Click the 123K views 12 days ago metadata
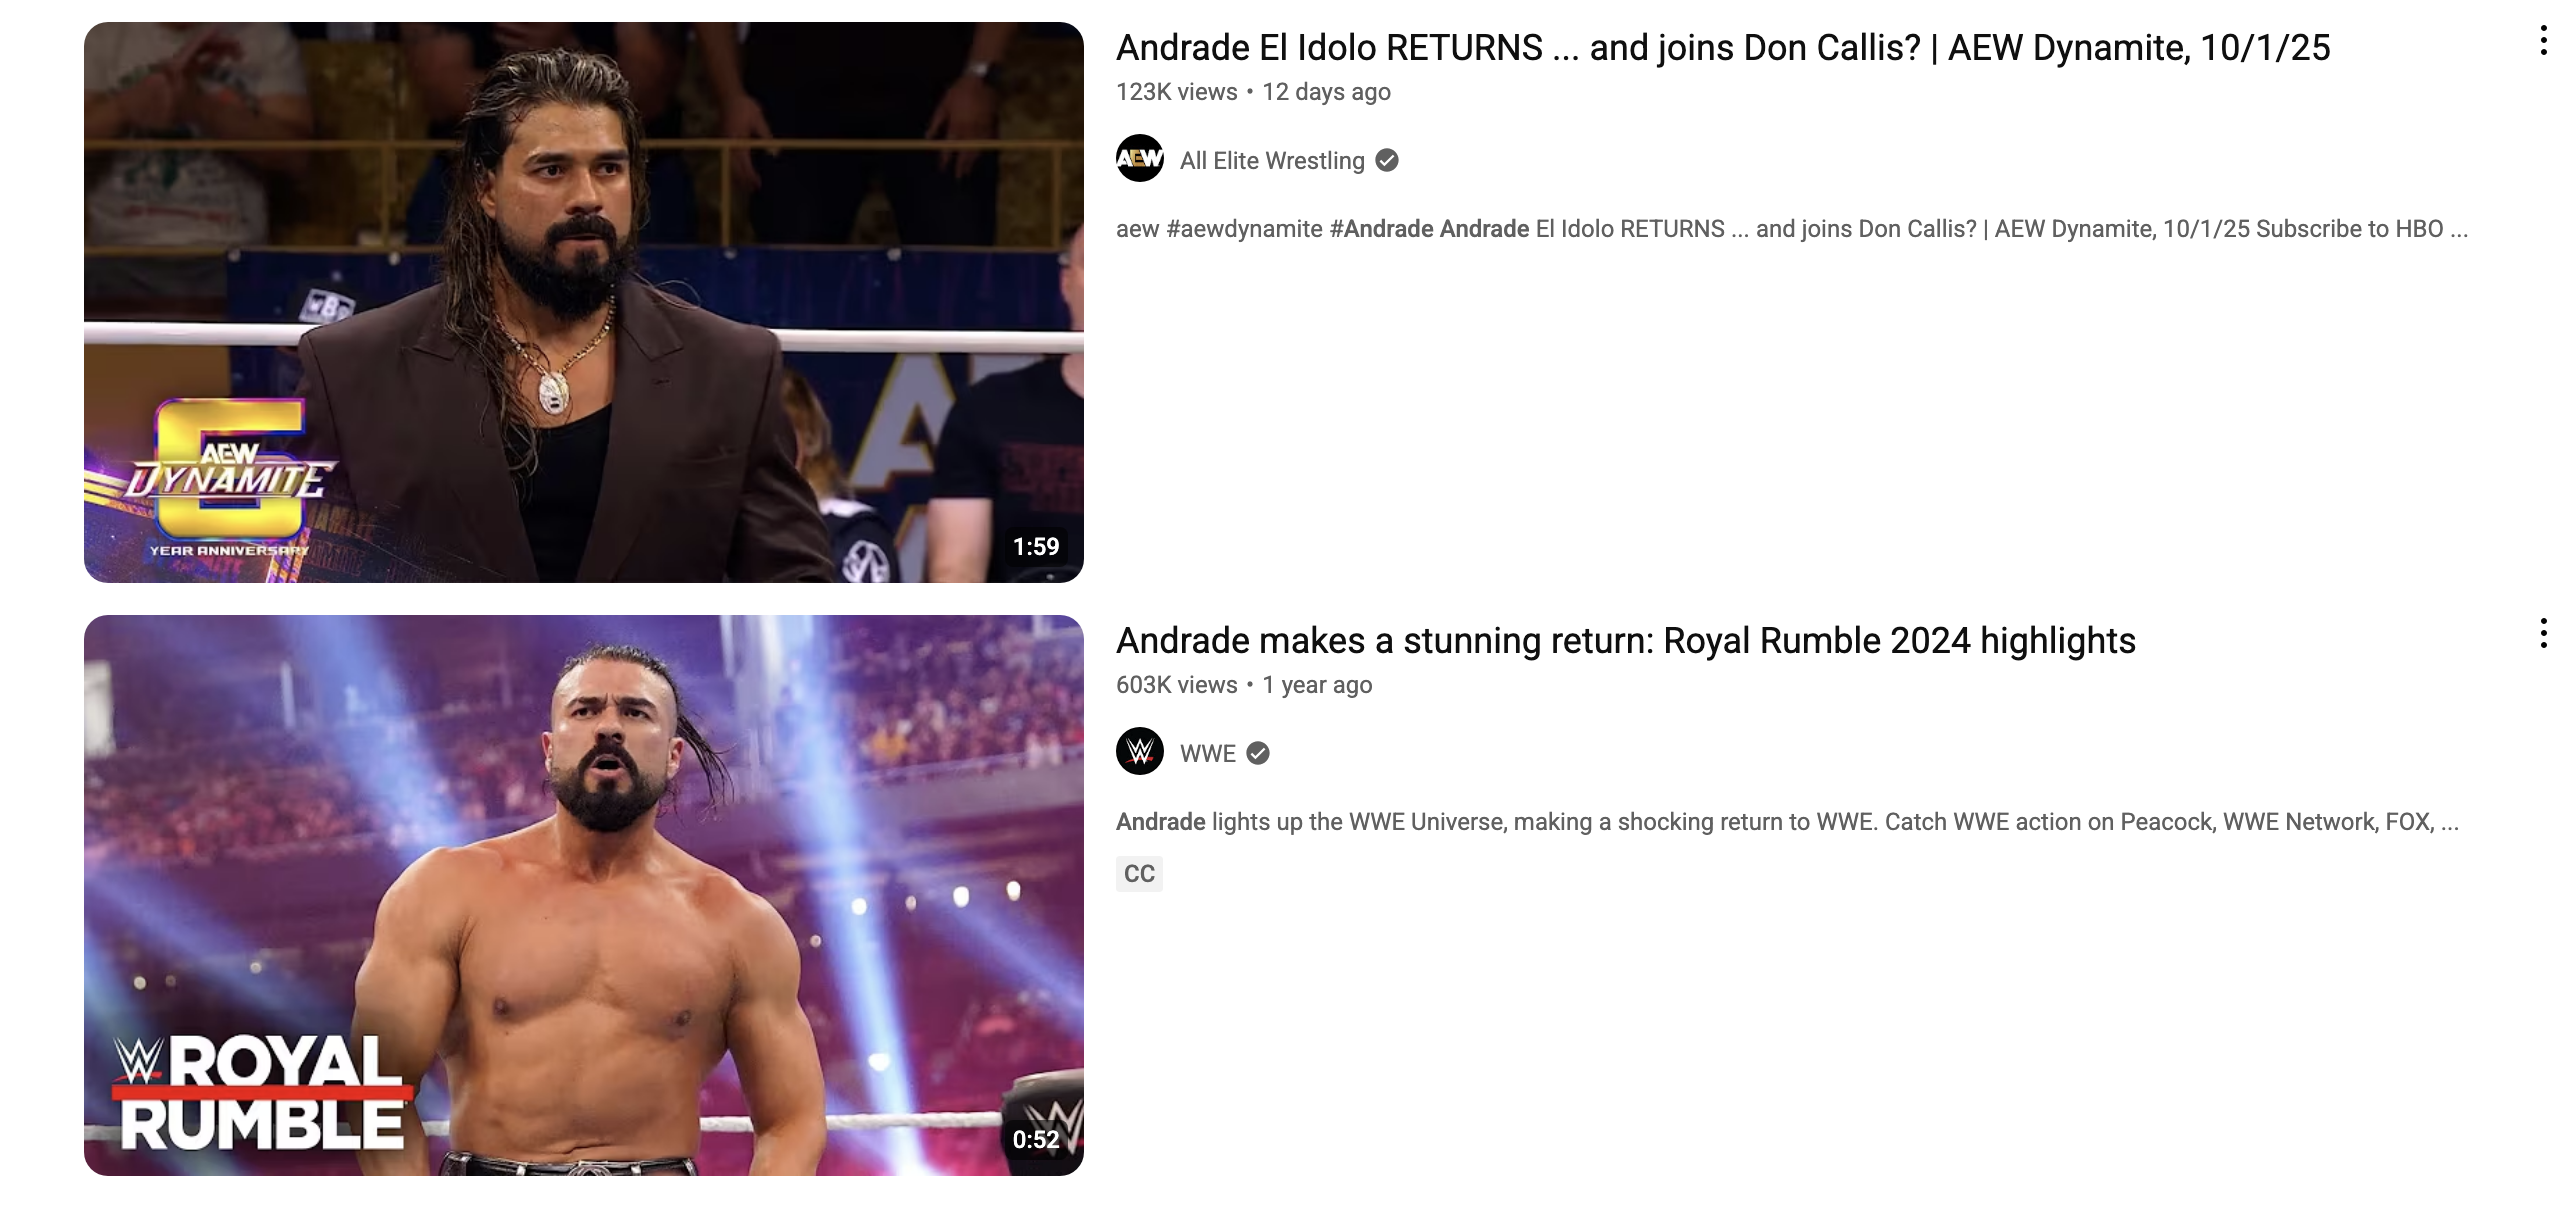 (x=1253, y=92)
